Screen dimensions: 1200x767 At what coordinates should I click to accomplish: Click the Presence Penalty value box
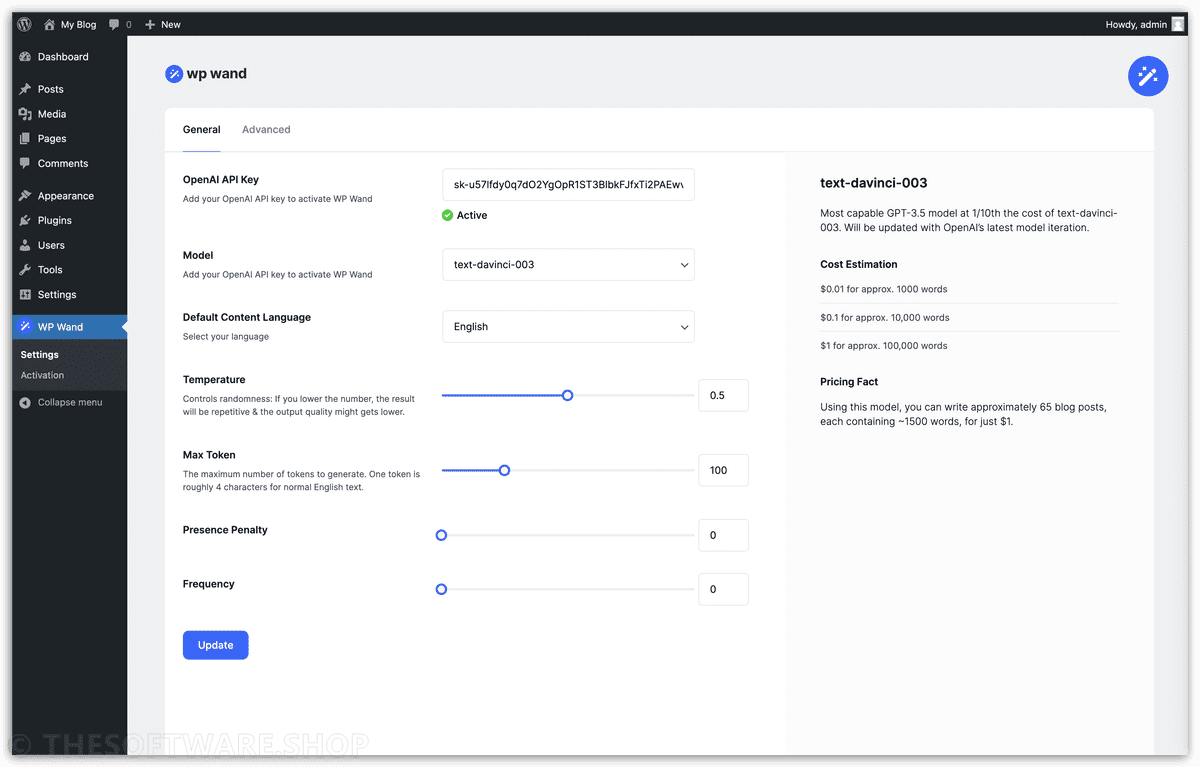coord(723,535)
